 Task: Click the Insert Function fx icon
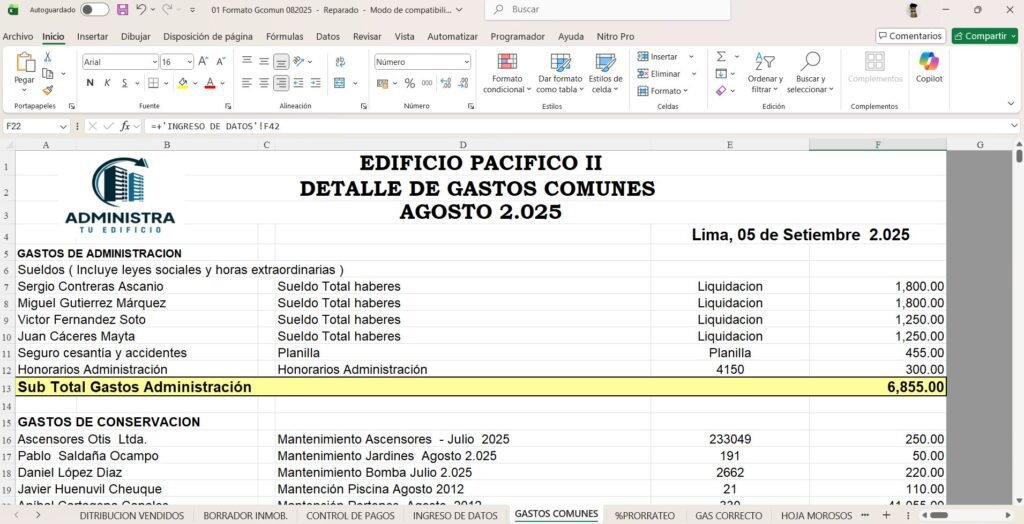point(125,126)
